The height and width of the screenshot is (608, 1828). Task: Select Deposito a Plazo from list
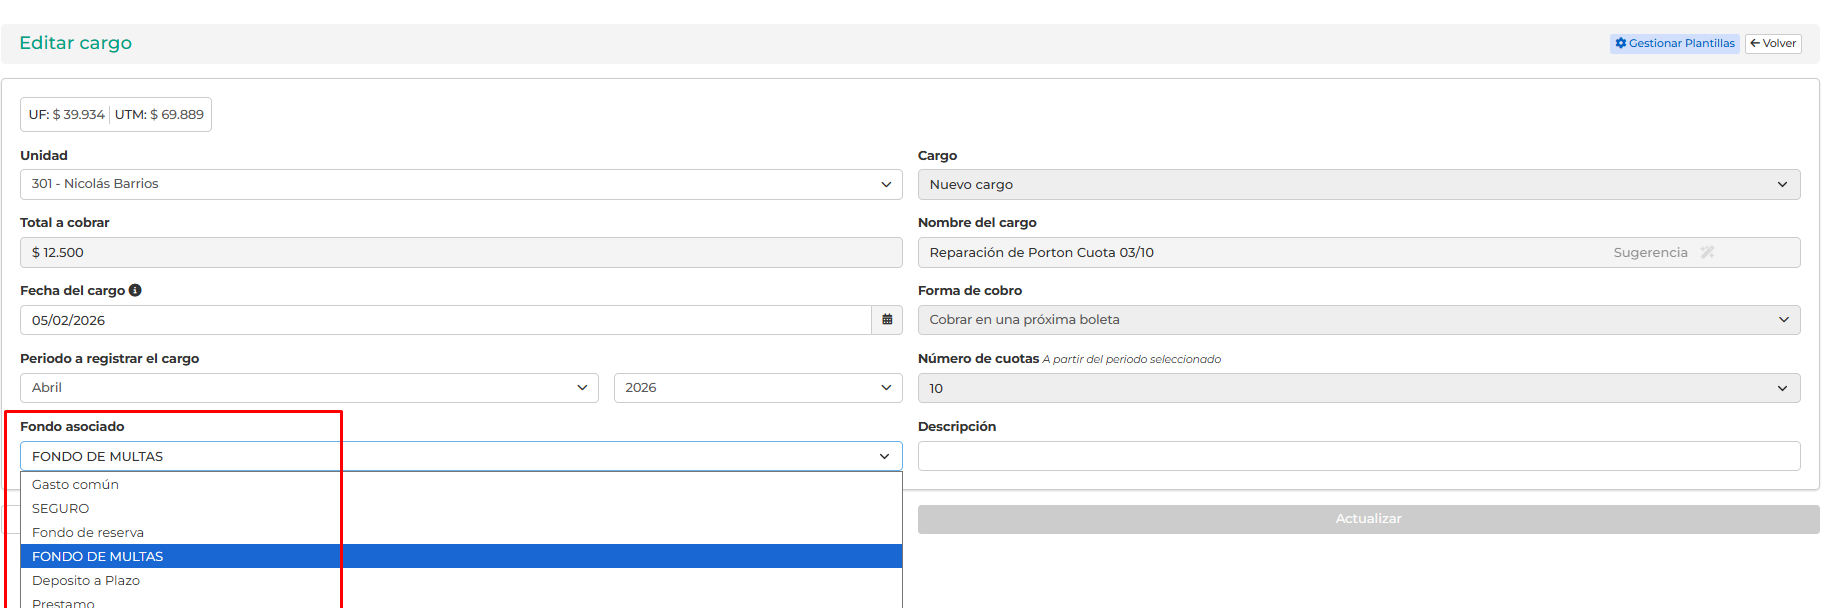point(86,580)
